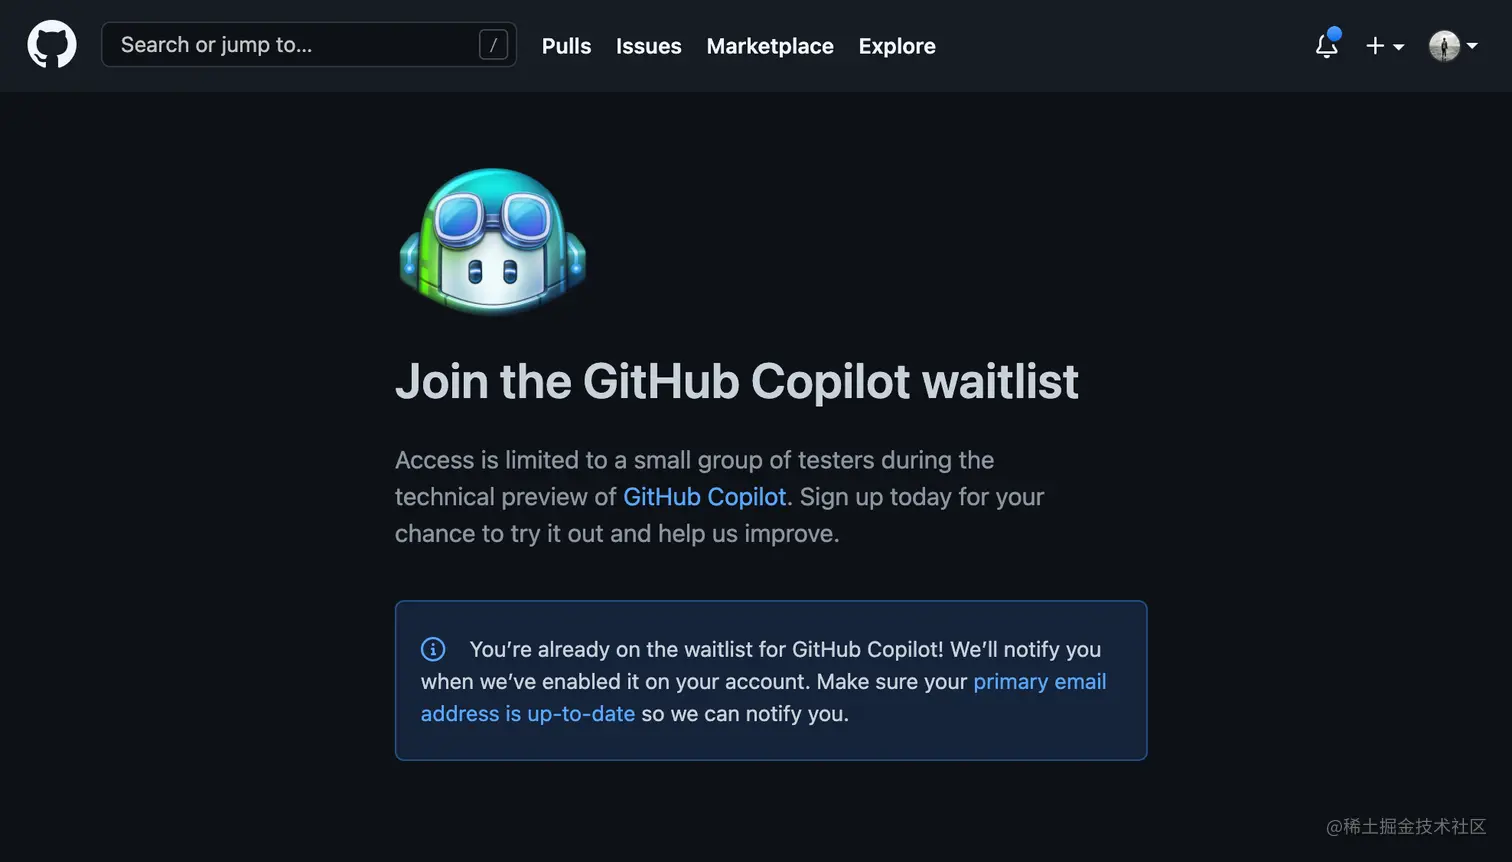Screen dimensions: 1512x862
Task: Click the watermark text in bottom corner
Action: click(x=1406, y=826)
